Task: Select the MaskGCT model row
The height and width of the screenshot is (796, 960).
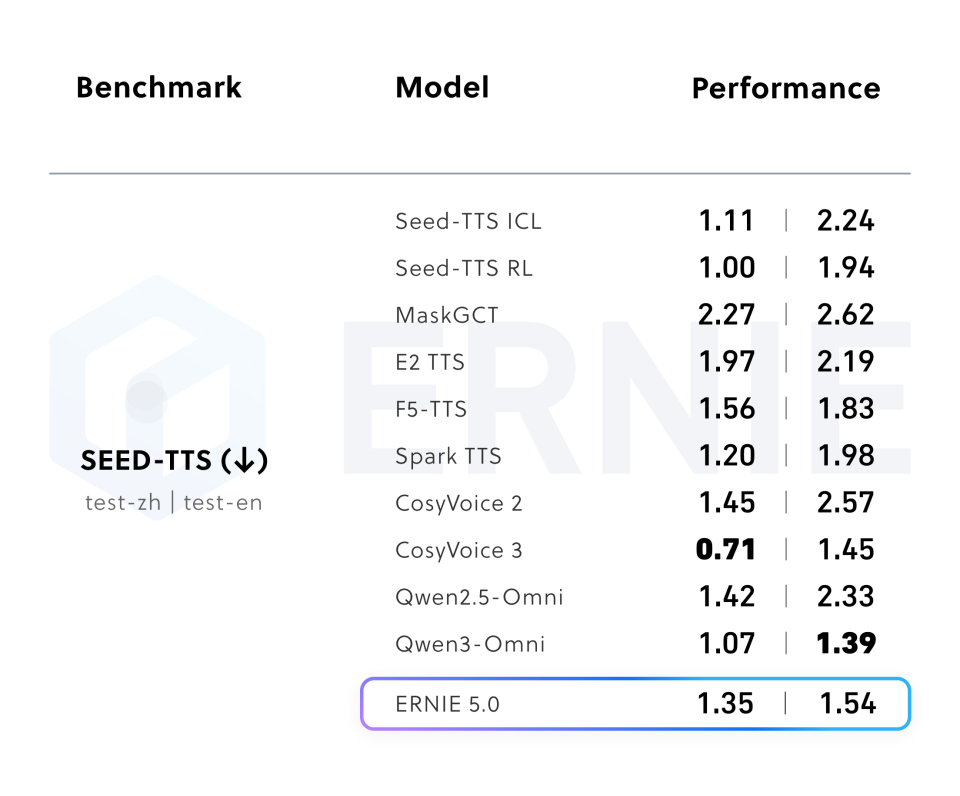Action: [x=446, y=315]
